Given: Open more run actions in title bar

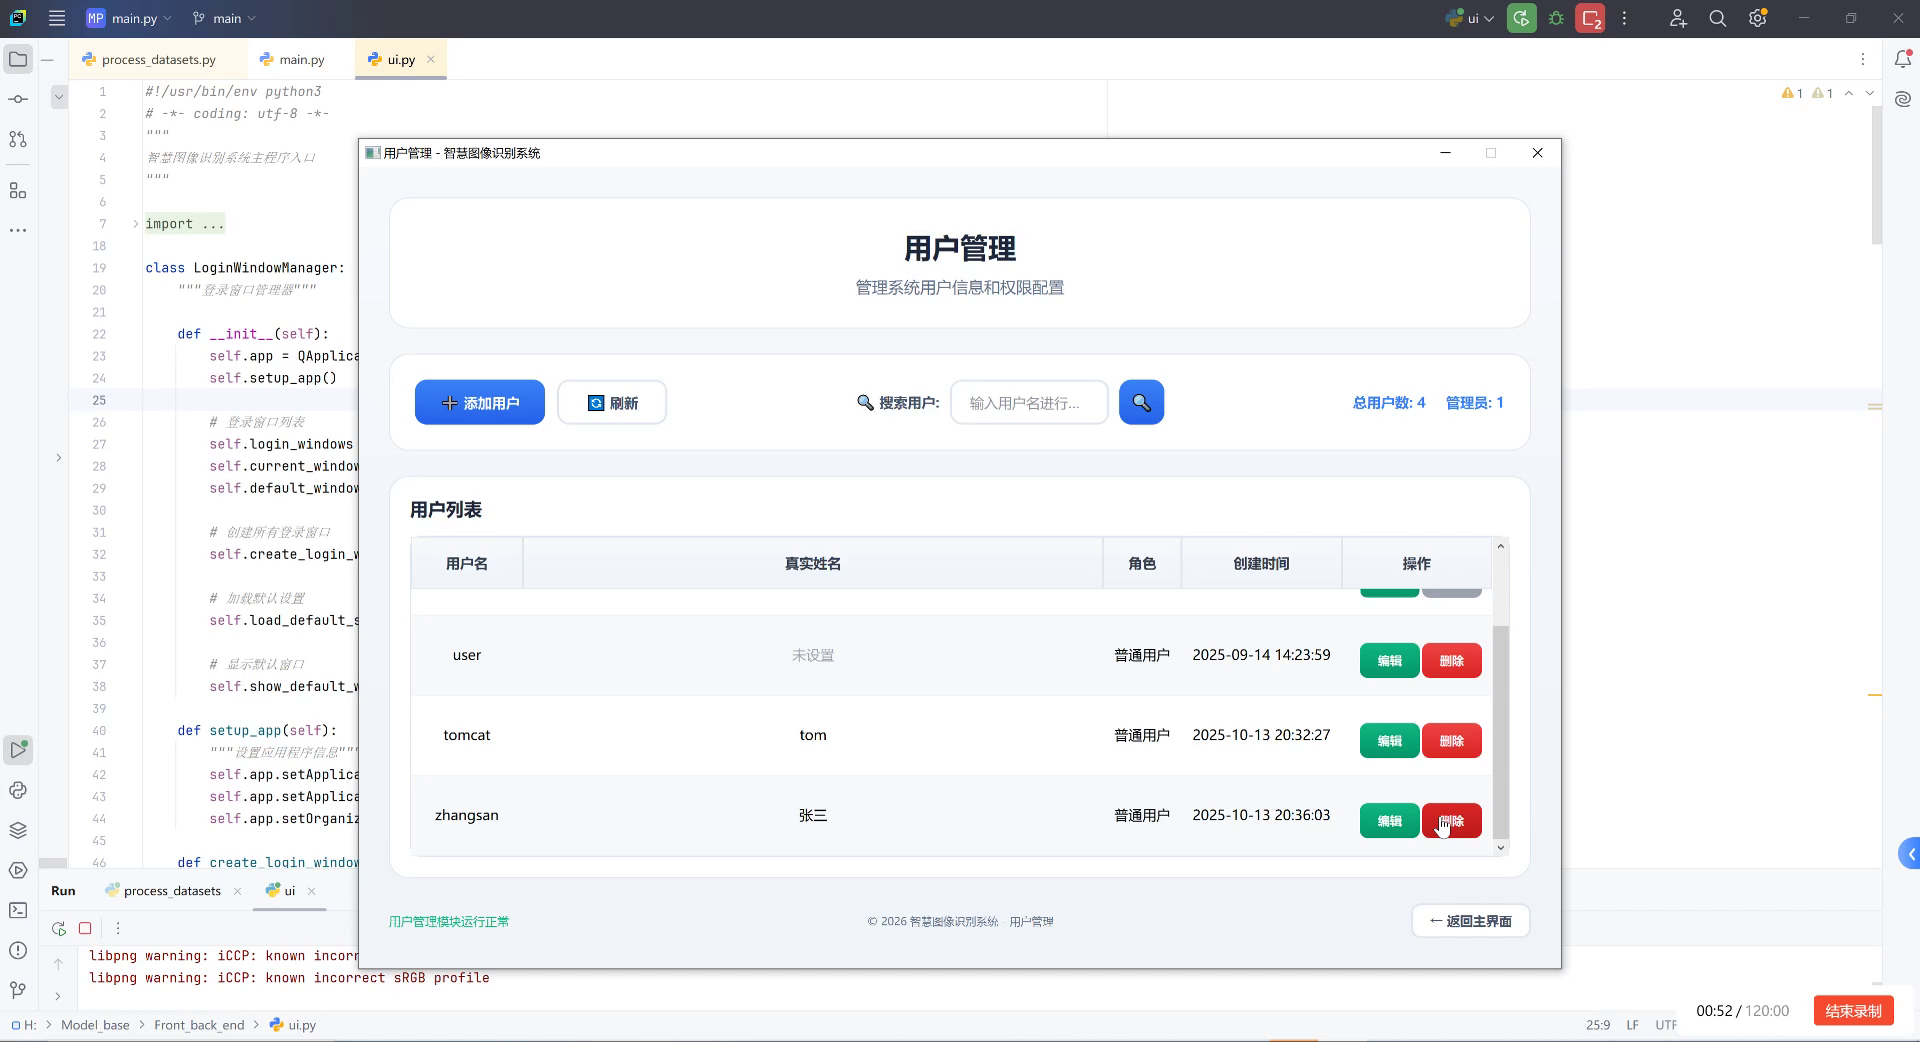Looking at the screenshot, I should coord(1625,18).
